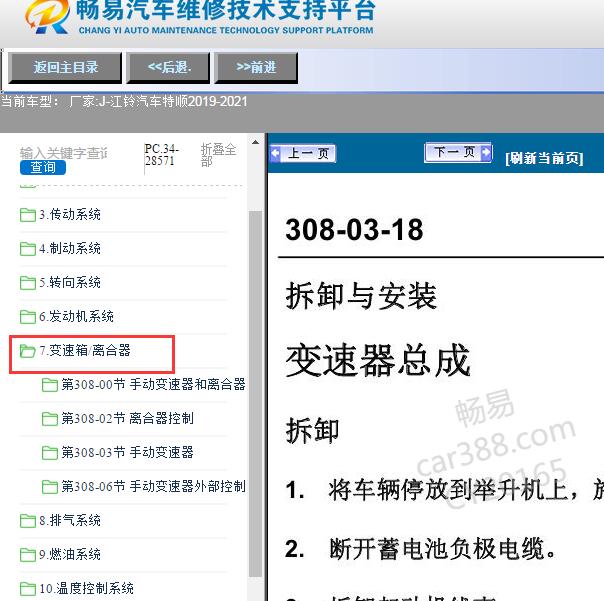Click the 拆卸与安装 heading
The image size is (604, 601).
pyautogui.click(x=361, y=296)
